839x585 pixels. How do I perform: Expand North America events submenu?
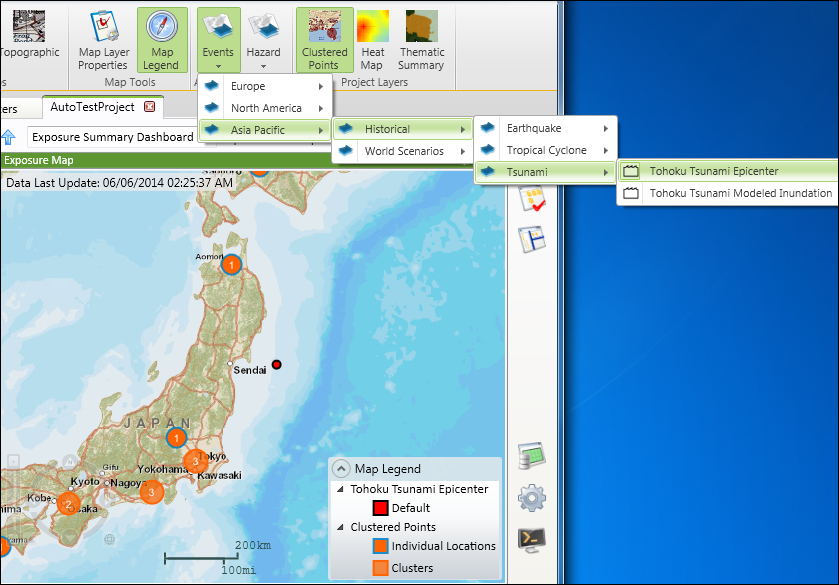click(x=265, y=108)
